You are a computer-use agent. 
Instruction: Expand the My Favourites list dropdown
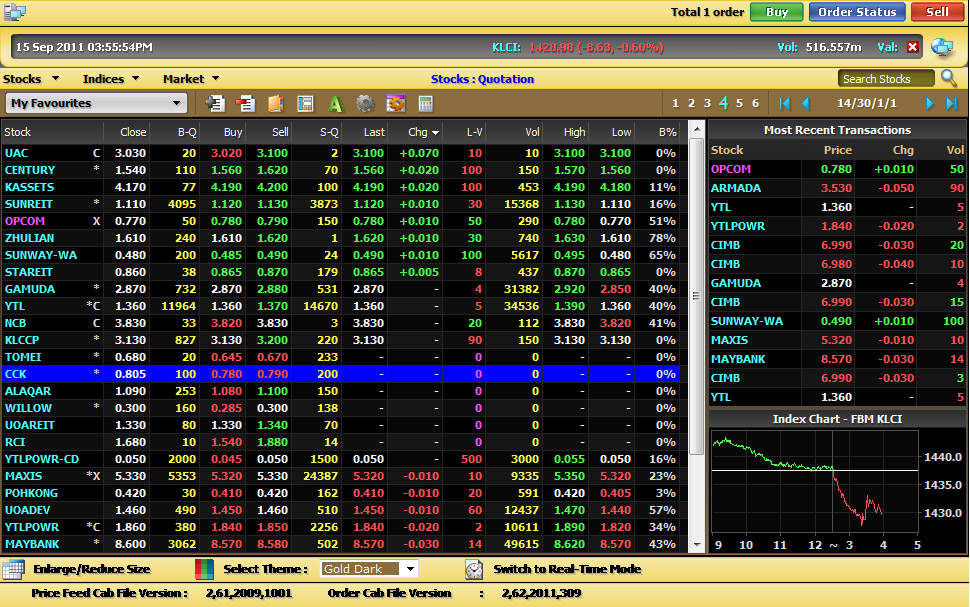[x=96, y=103]
